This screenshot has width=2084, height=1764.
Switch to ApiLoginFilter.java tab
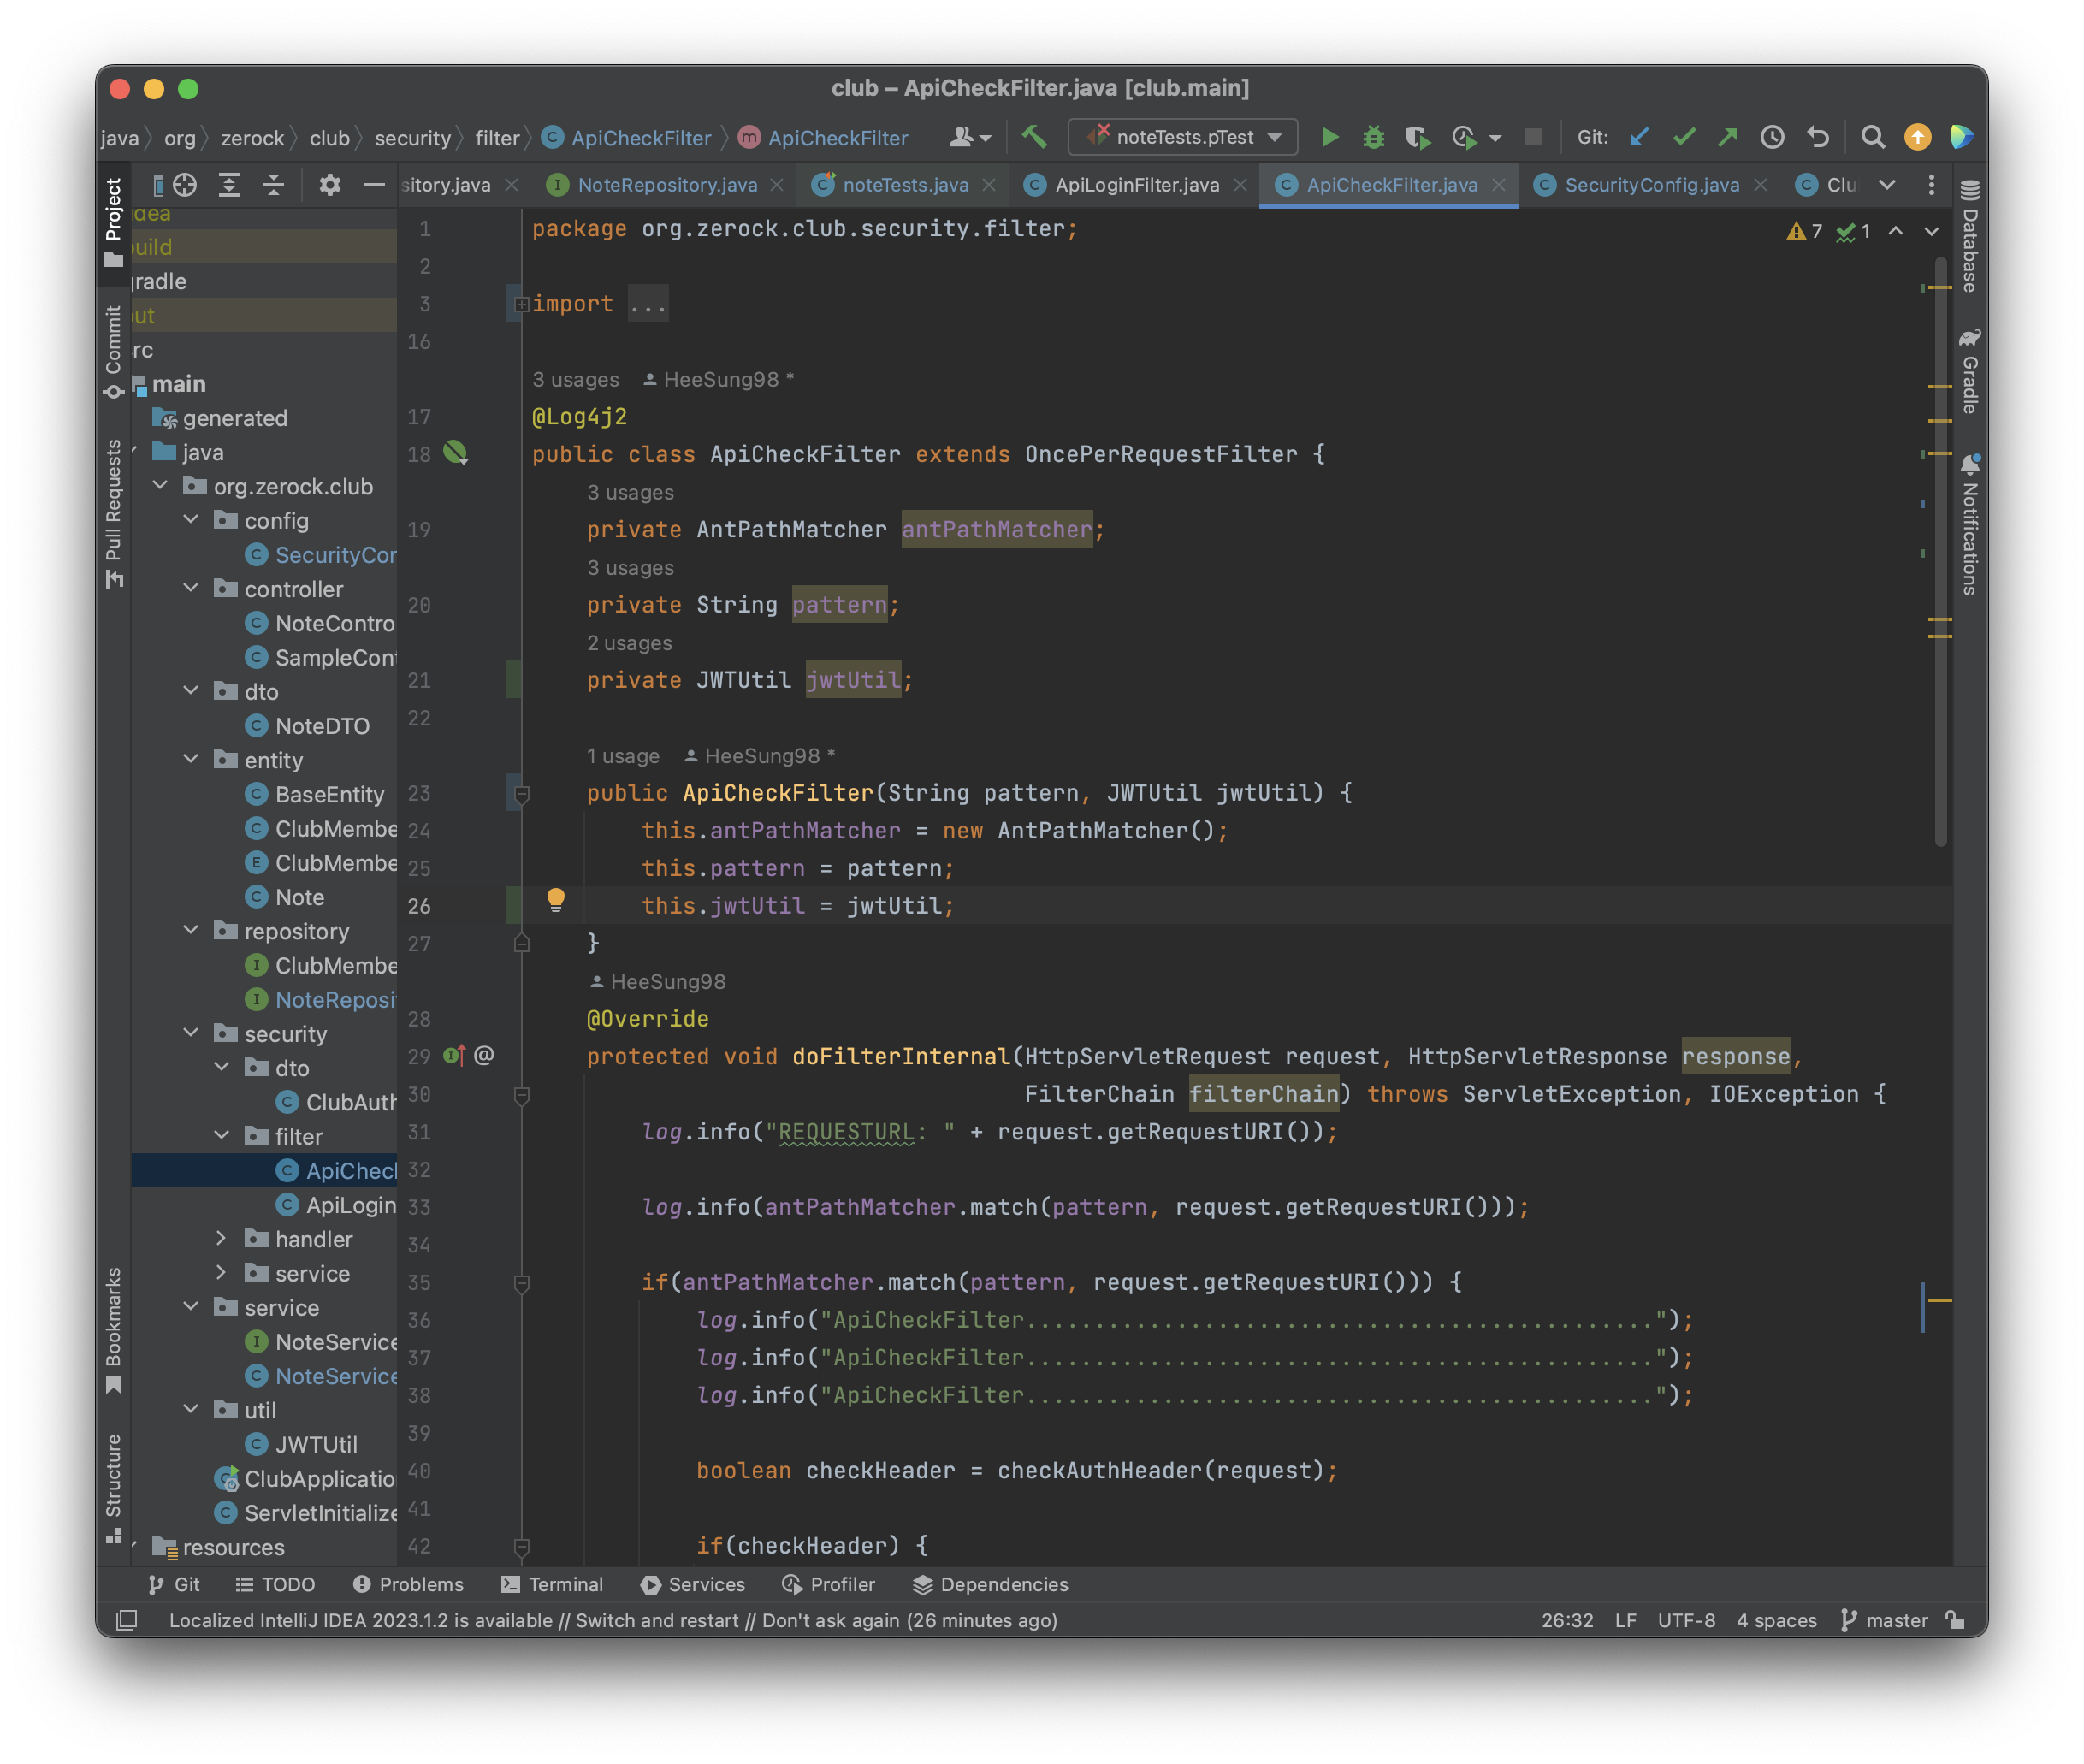tap(1136, 184)
